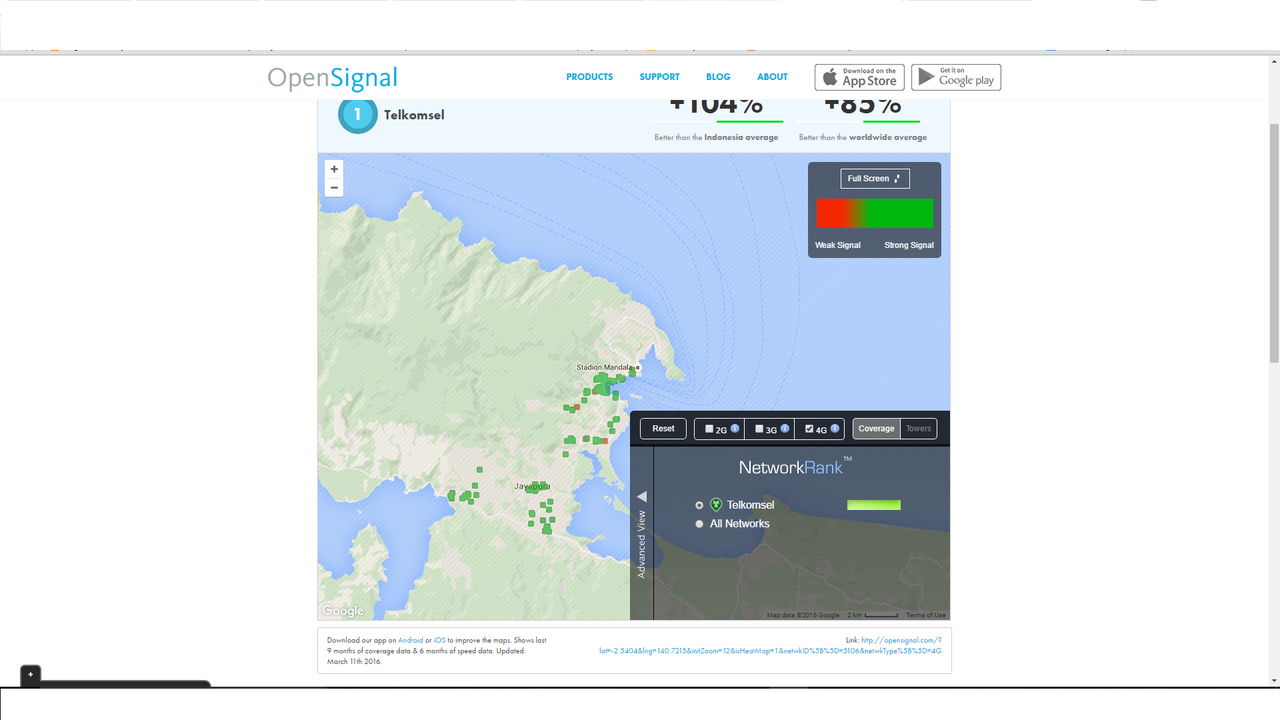Click the scrollbar down arrow
1280x720 pixels.
(1273, 681)
